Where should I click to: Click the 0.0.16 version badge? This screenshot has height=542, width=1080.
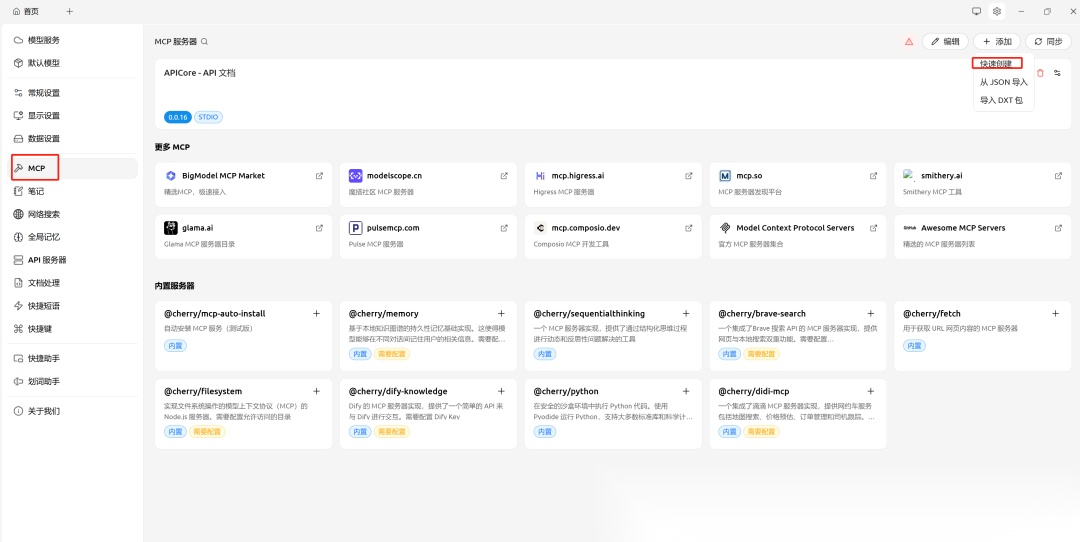[x=178, y=117]
